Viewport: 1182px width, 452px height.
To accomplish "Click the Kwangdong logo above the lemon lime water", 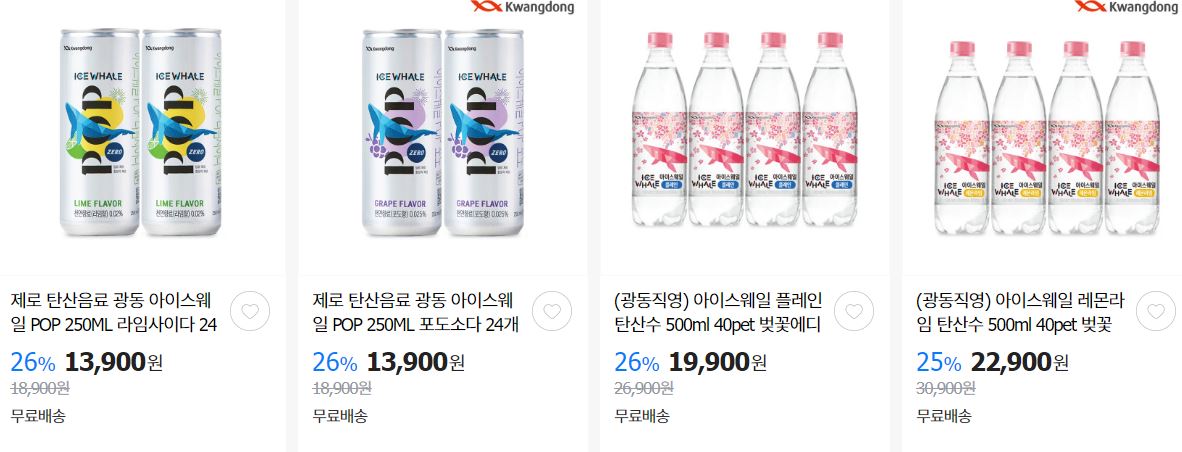I will coord(1126,7).
